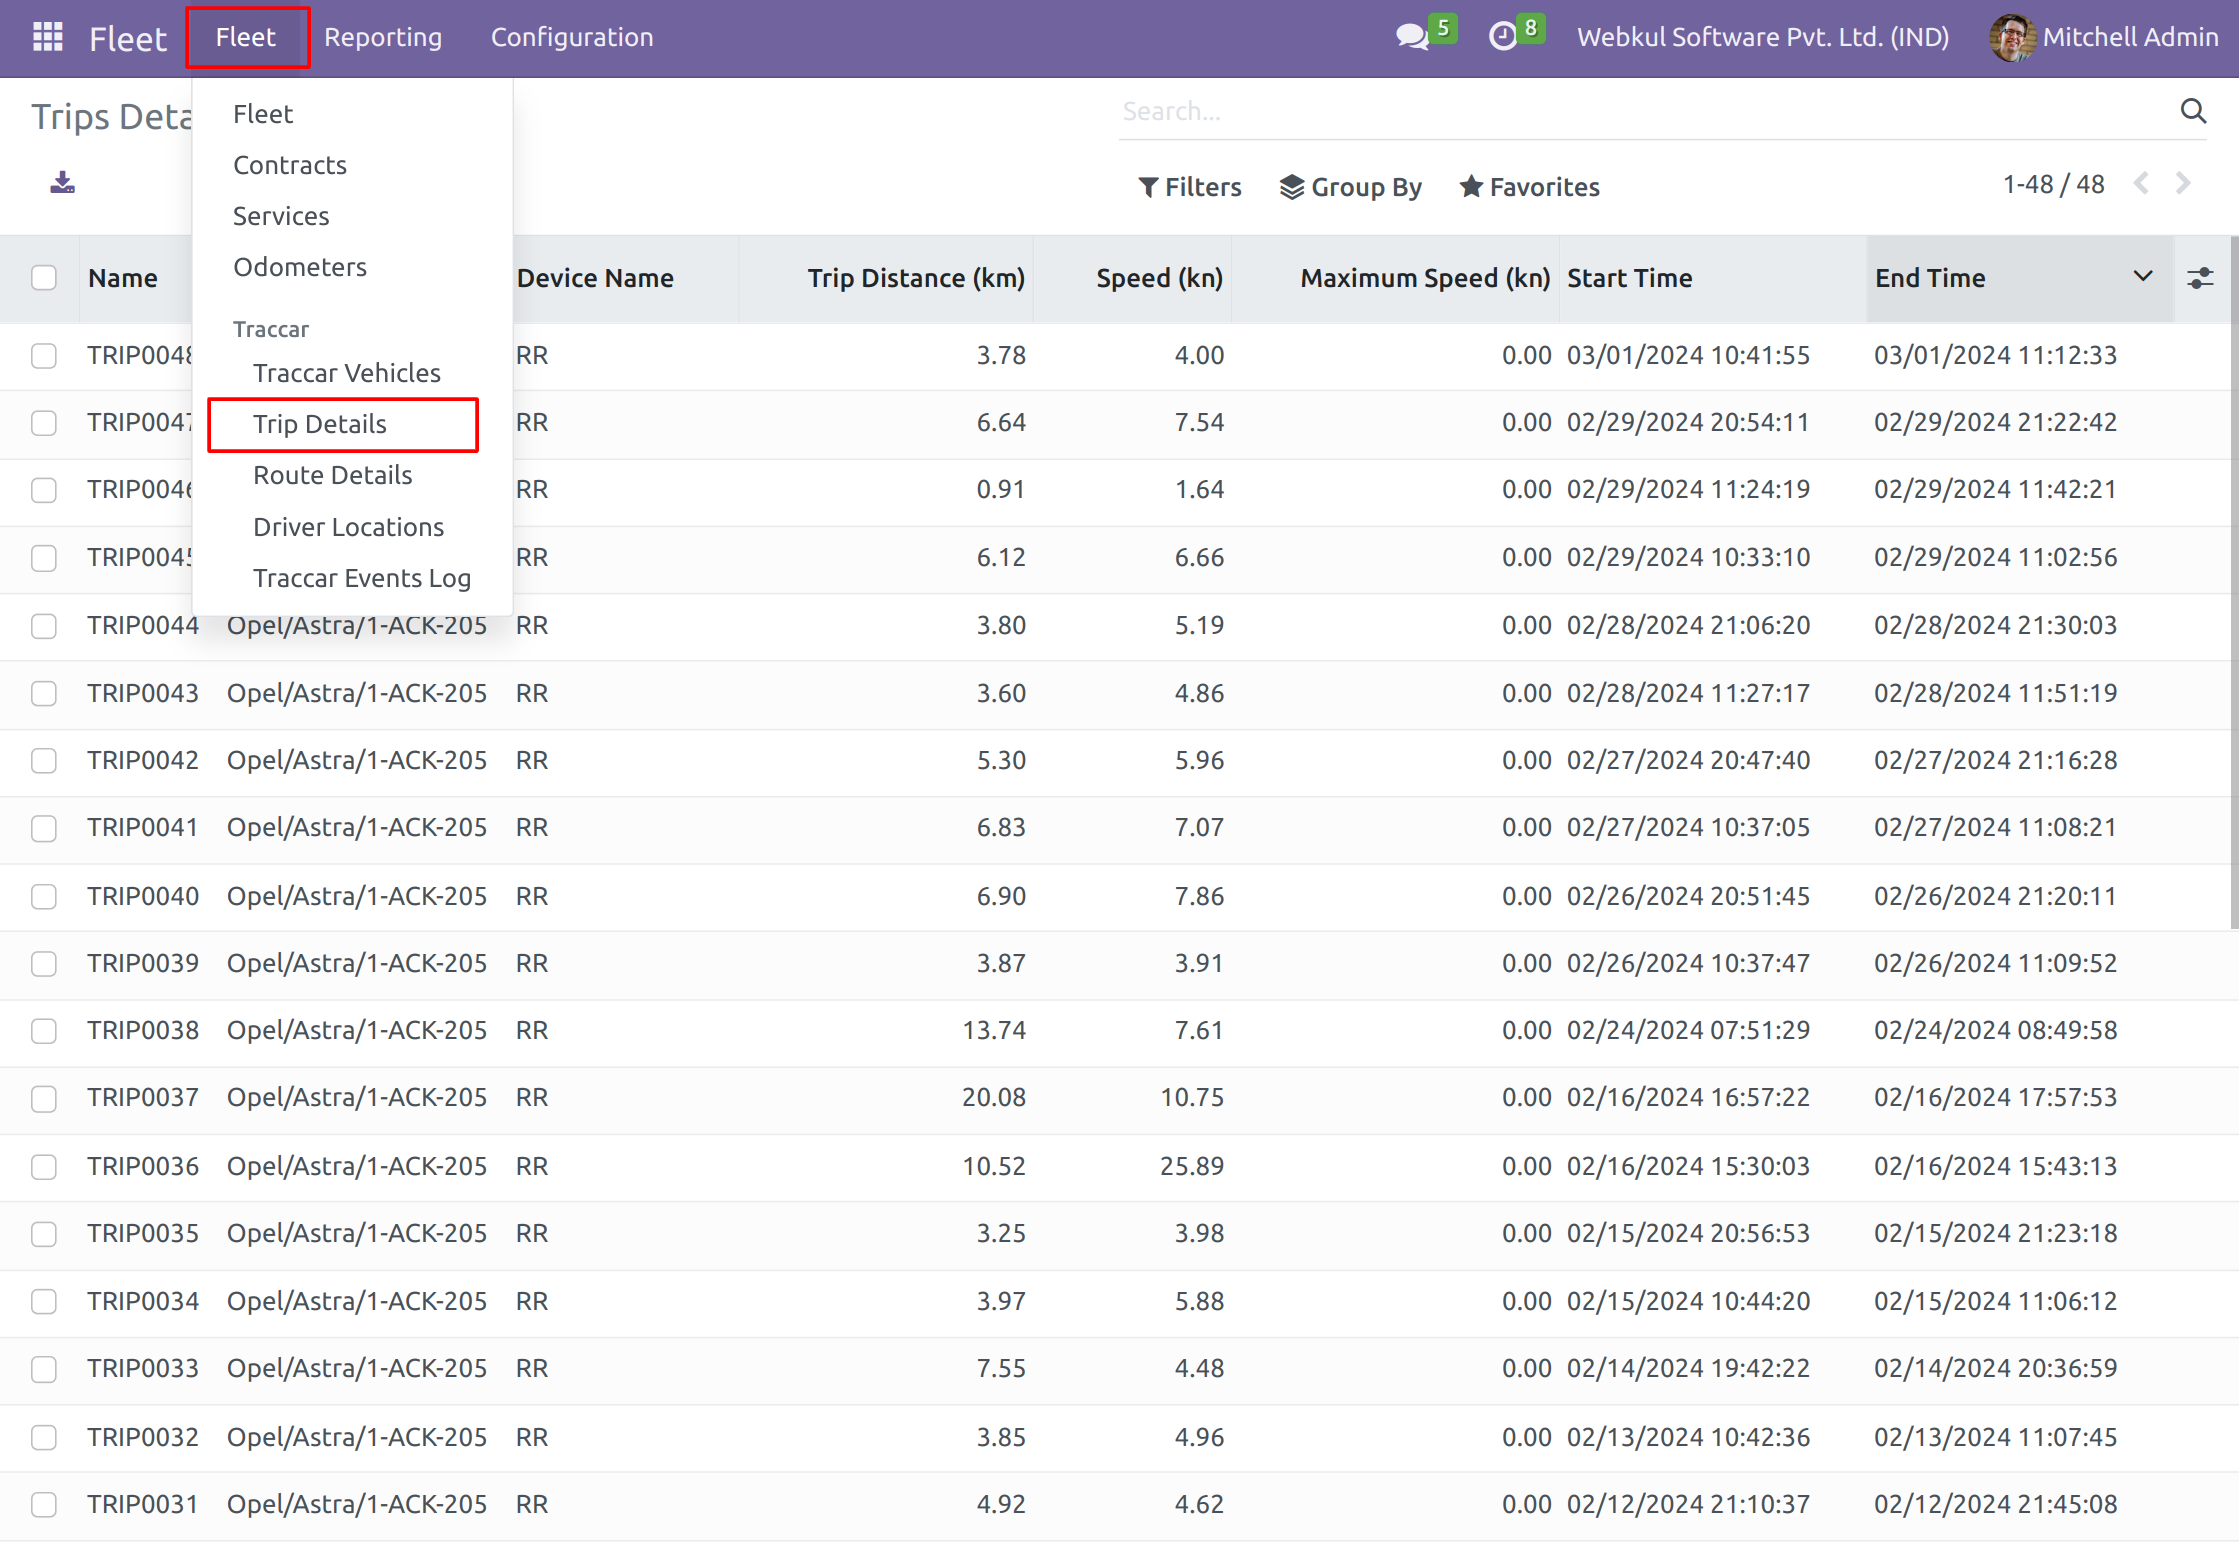Go to previous page arrow
The width and height of the screenshot is (2239, 1543).
click(2141, 184)
